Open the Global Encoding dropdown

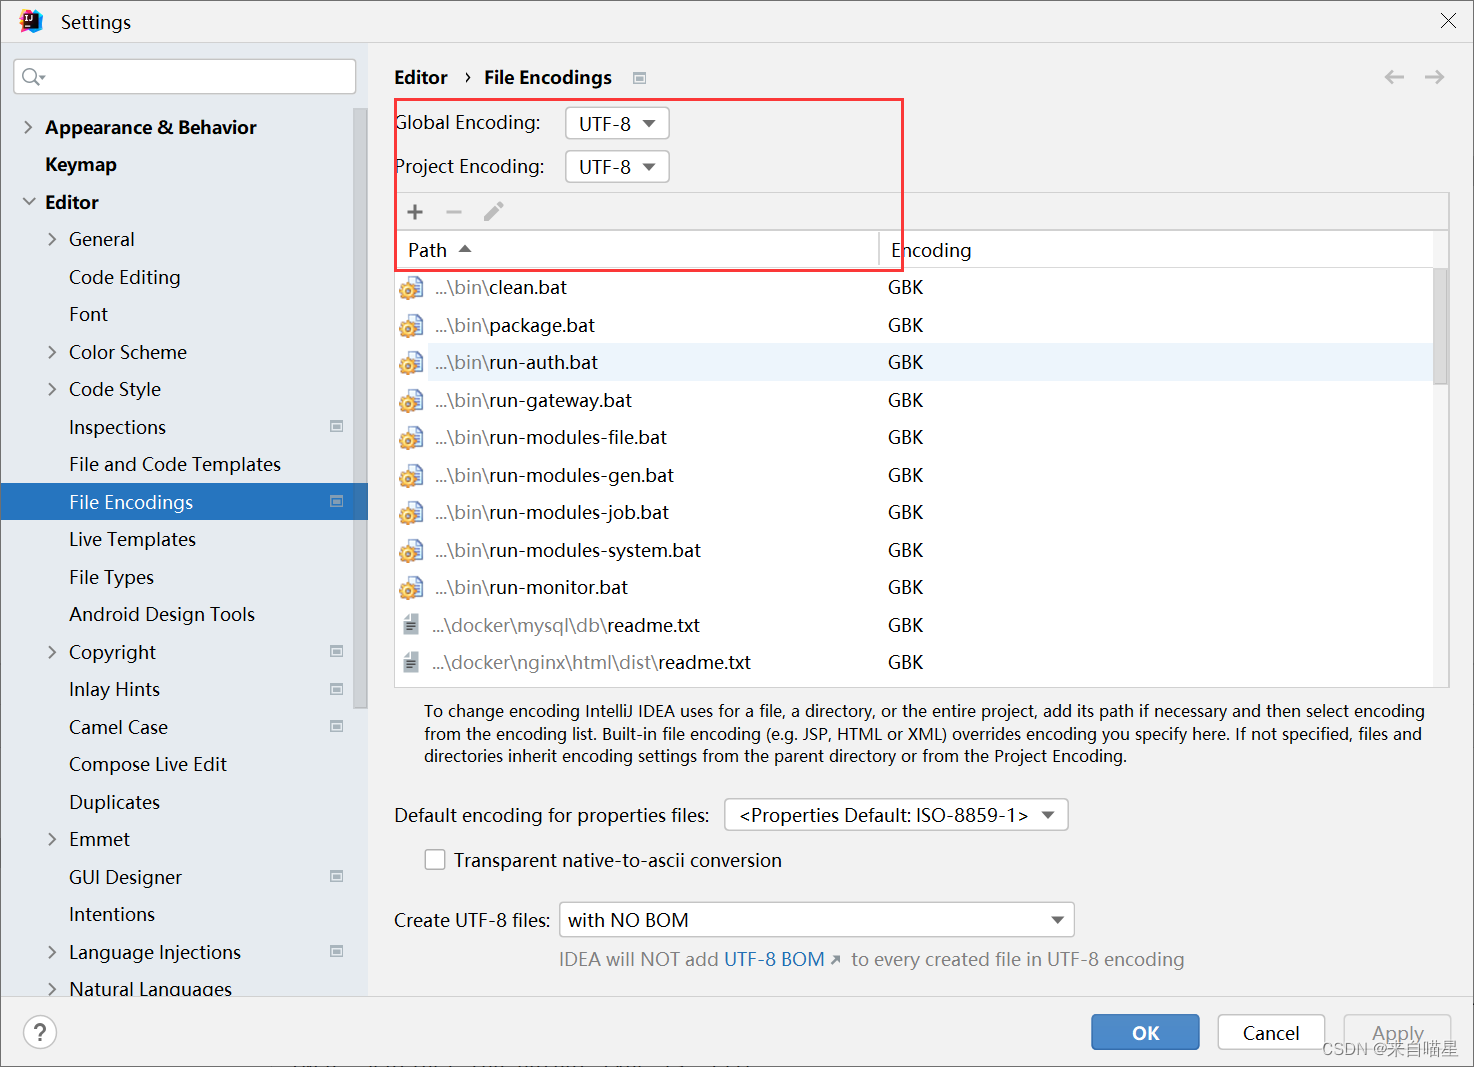(x=616, y=122)
